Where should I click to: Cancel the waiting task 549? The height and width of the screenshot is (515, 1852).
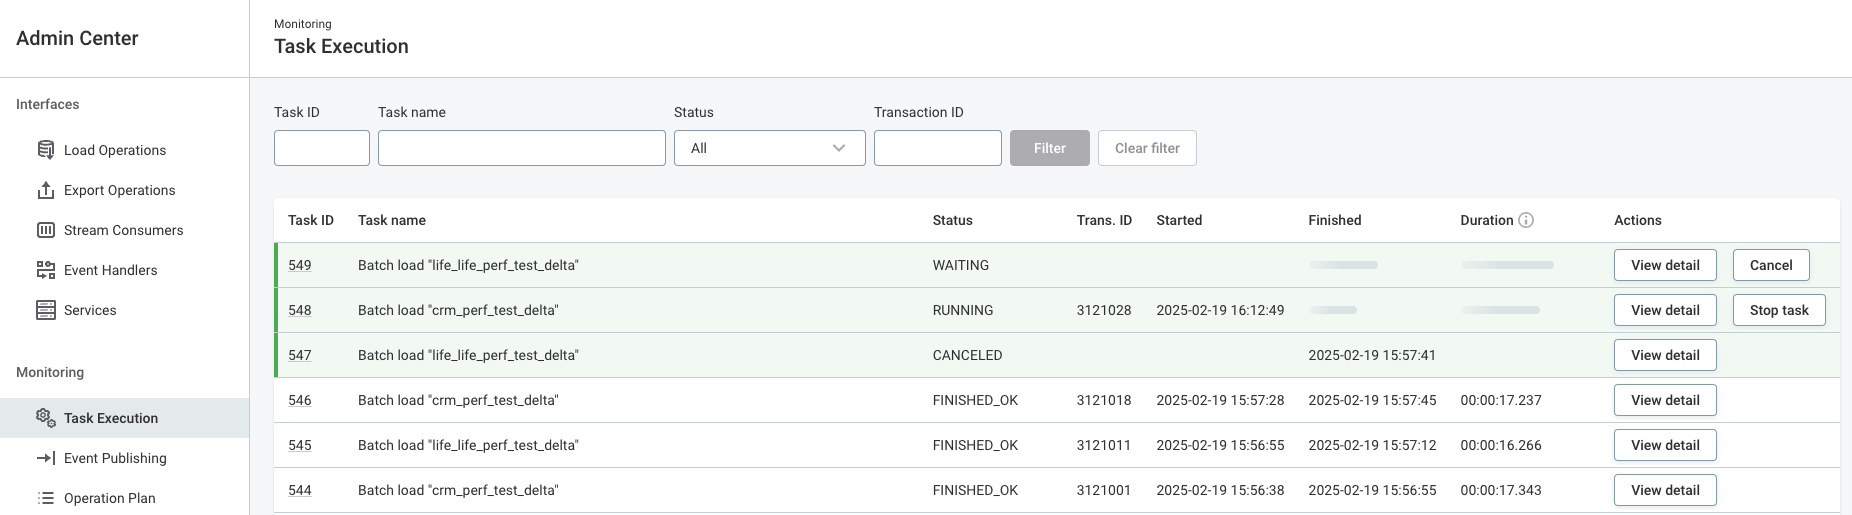click(1770, 265)
